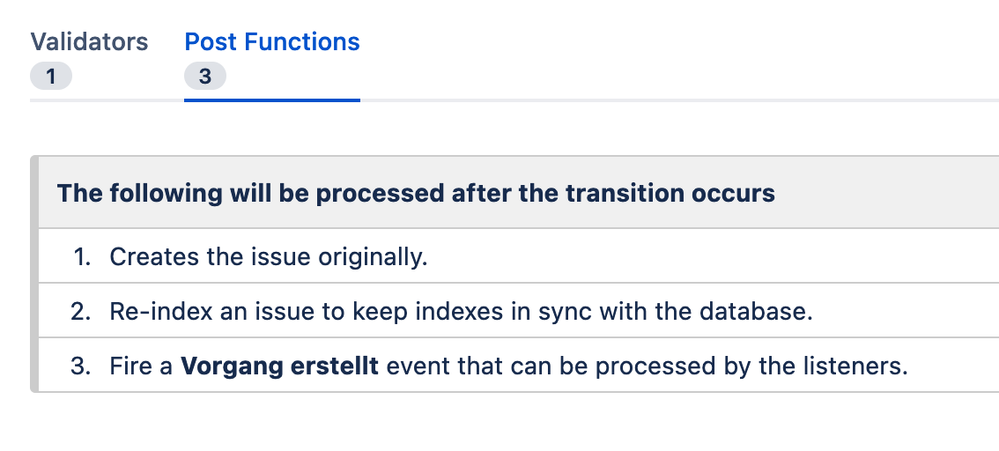Image resolution: width=999 pixels, height=451 pixels.
Task: Click the blue underline beneath Post Functions
Action: 272,100
